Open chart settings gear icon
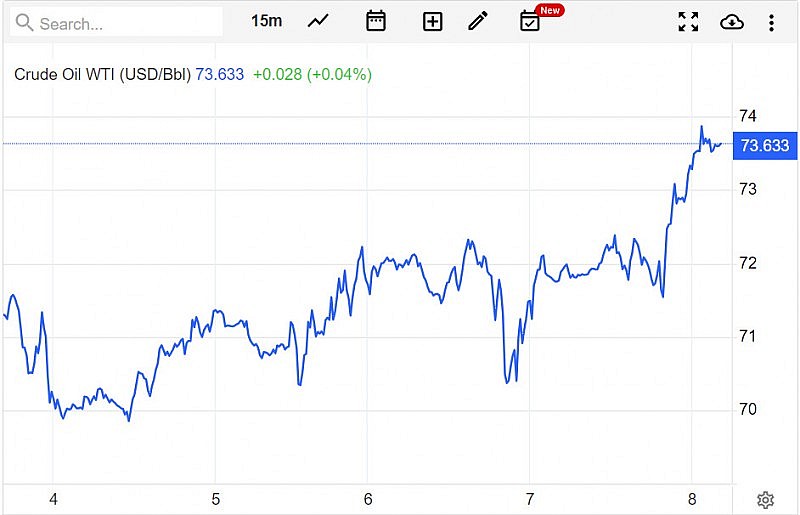The height and width of the screenshot is (515, 800). (x=766, y=500)
